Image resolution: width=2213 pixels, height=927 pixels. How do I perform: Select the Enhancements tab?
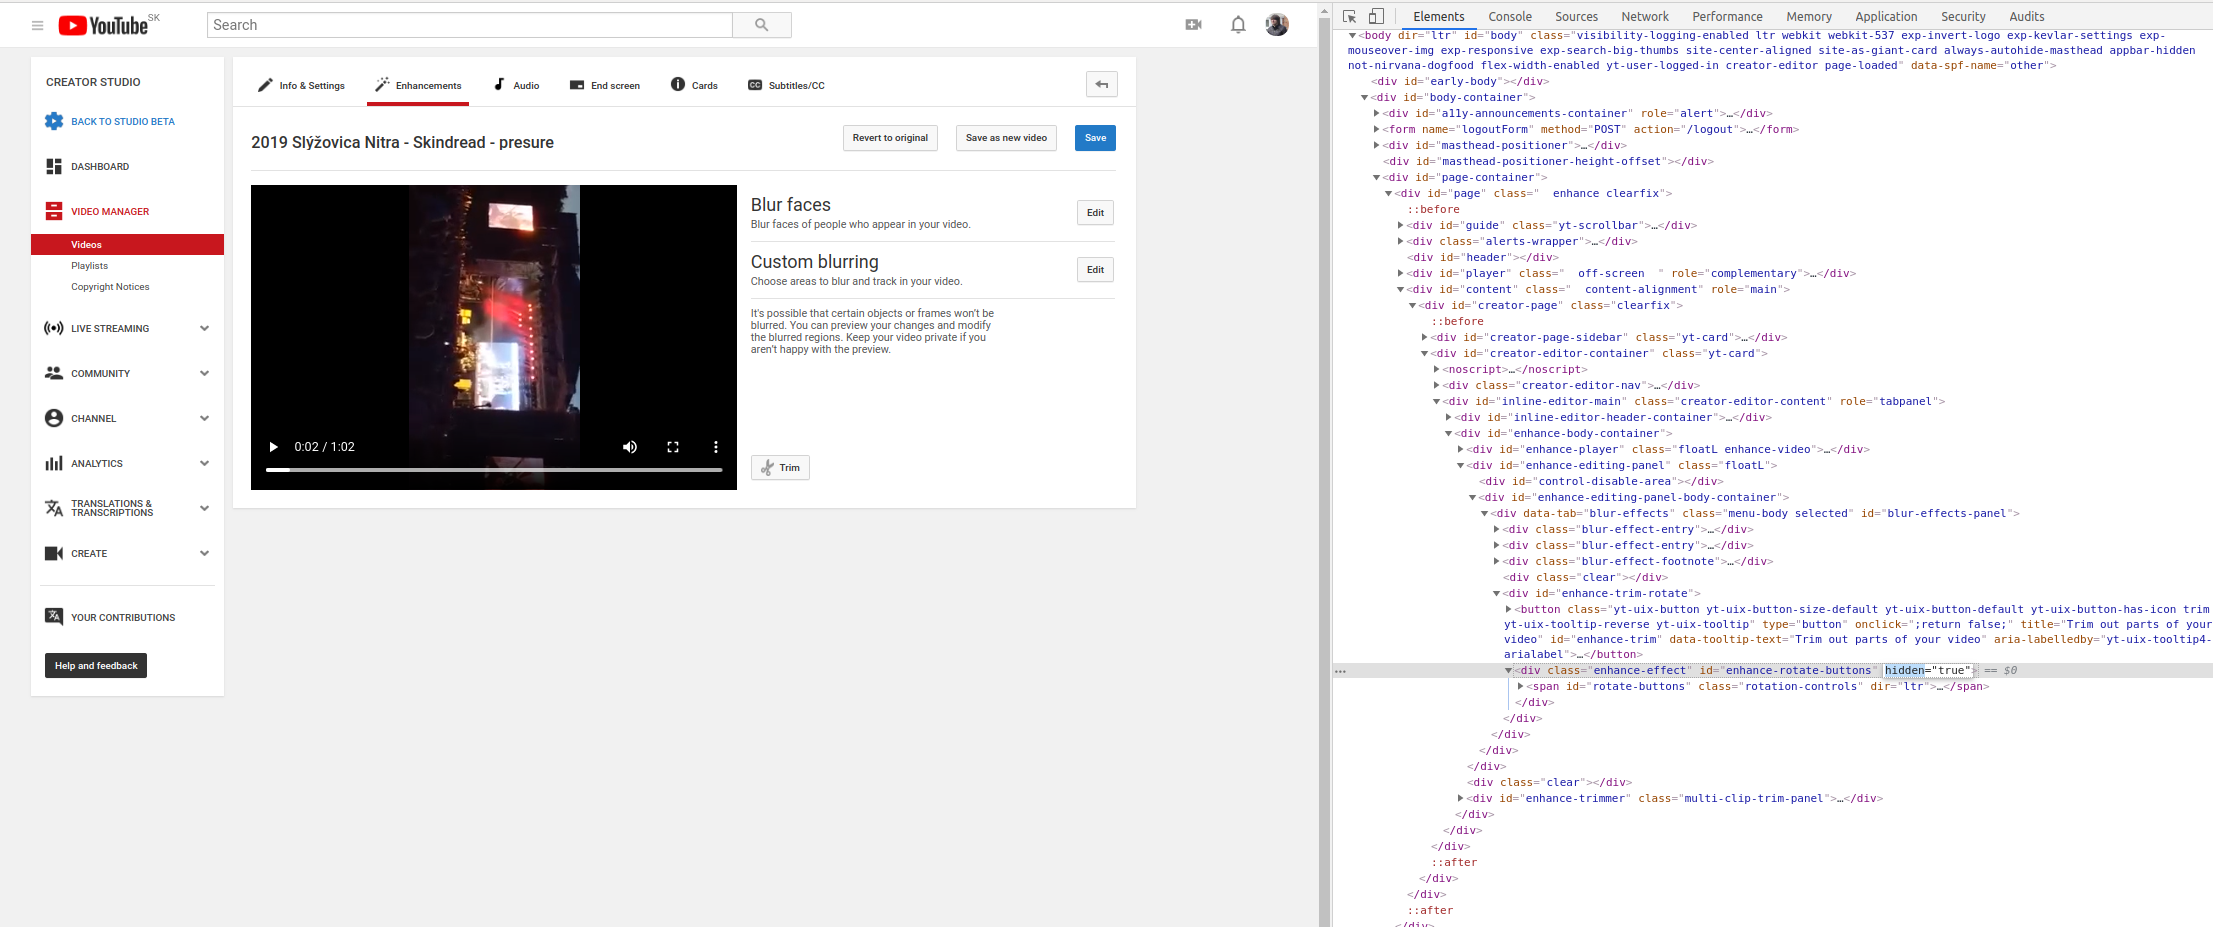[x=418, y=85]
